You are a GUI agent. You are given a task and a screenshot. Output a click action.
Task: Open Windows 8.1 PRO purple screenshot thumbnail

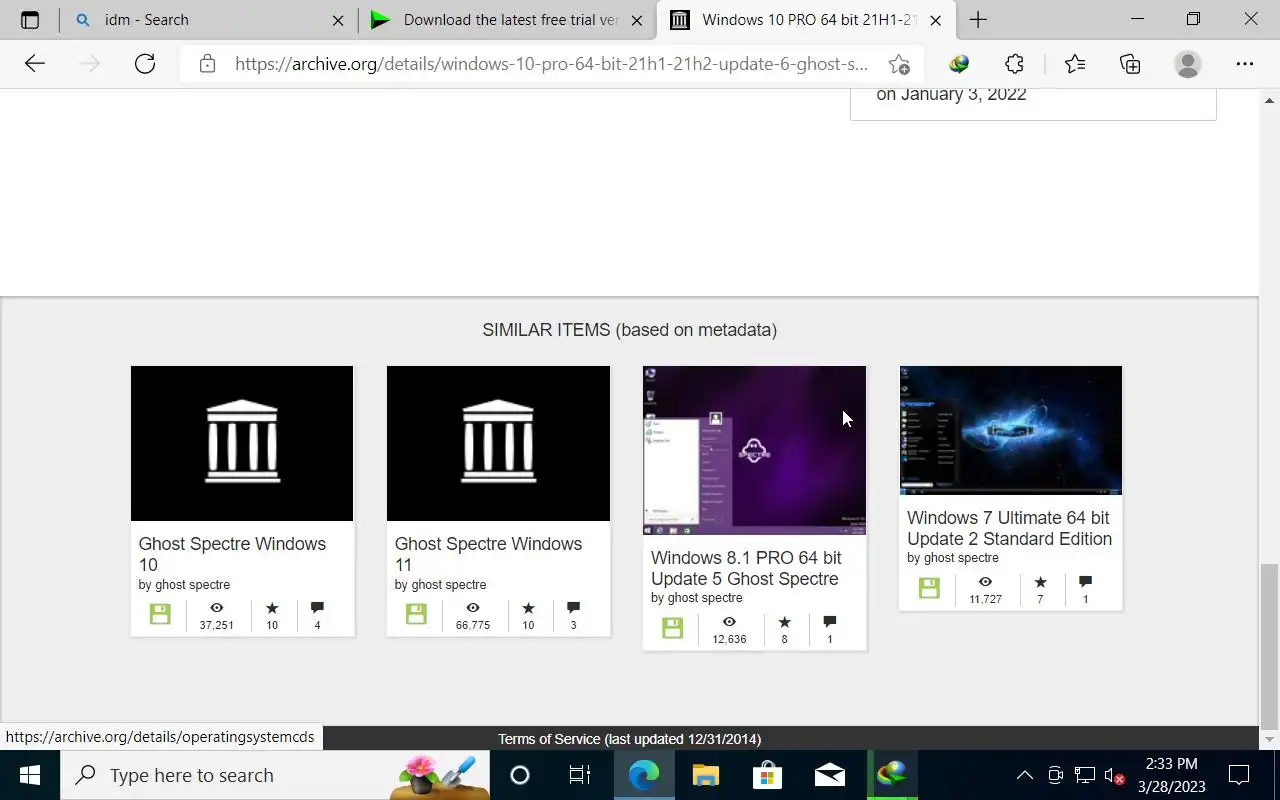click(754, 450)
